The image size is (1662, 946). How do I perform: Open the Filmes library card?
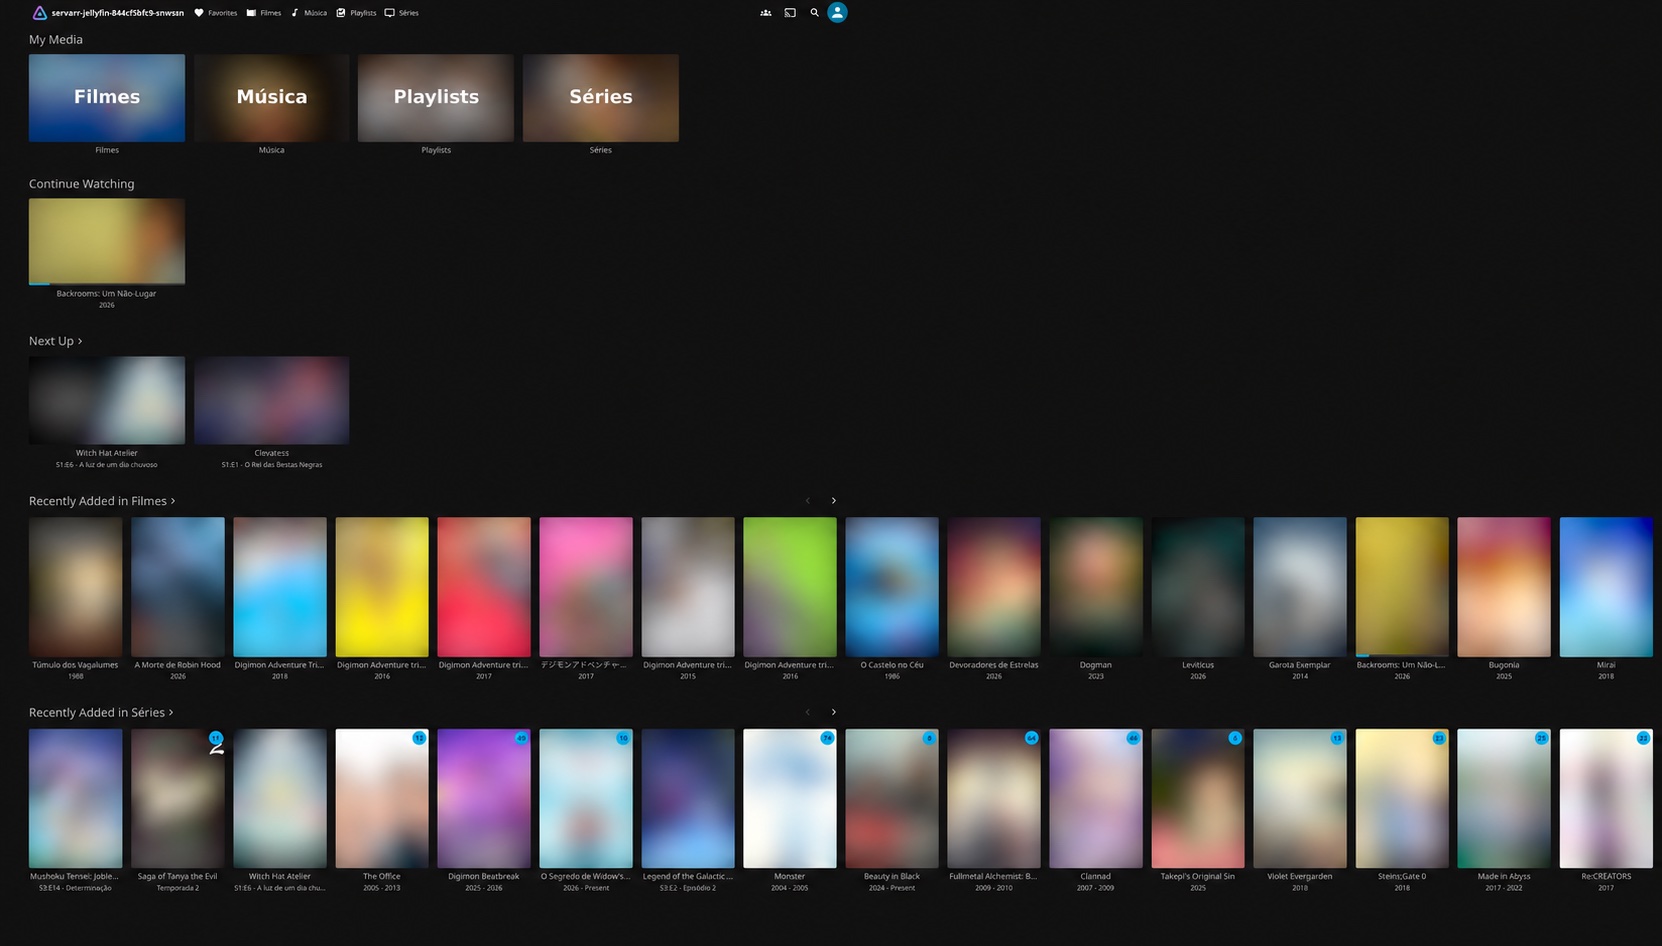coord(107,98)
